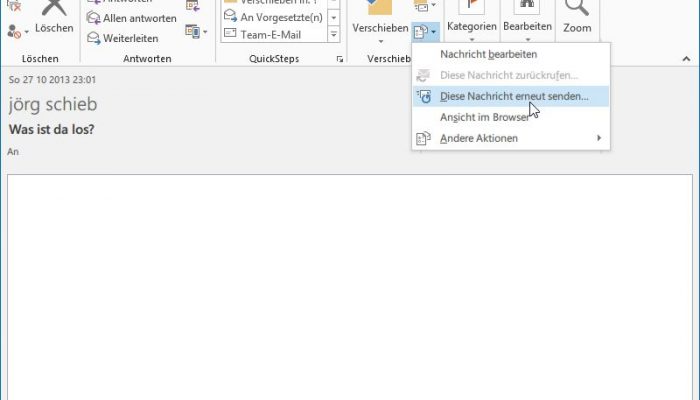700x400 pixels.
Task: Open the Verschieben folder button
Action: [x=380, y=22]
